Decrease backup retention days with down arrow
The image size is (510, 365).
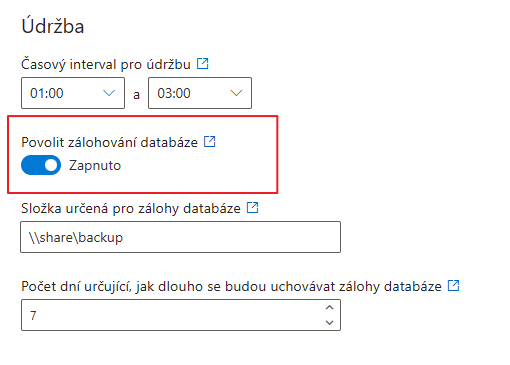pyautogui.click(x=329, y=322)
